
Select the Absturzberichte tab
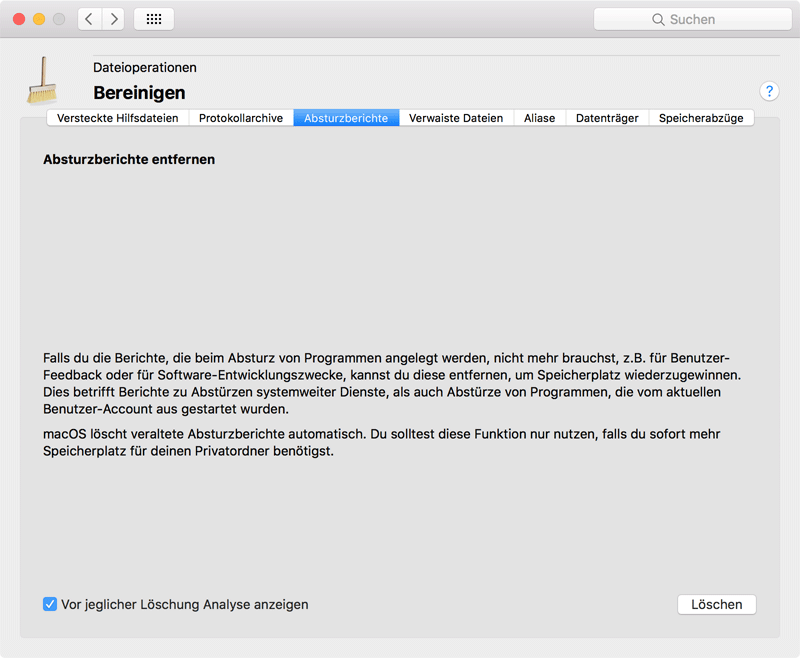[346, 118]
